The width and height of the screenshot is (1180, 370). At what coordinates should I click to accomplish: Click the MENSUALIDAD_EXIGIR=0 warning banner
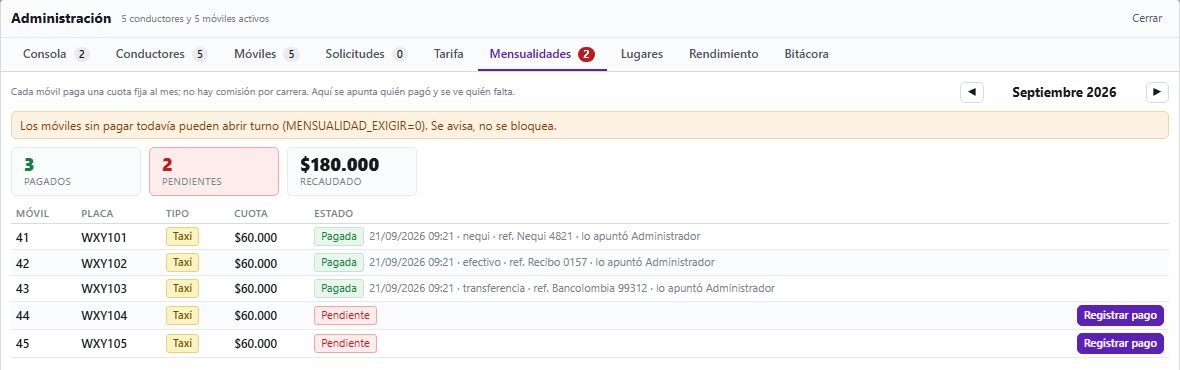pyautogui.click(x=590, y=126)
